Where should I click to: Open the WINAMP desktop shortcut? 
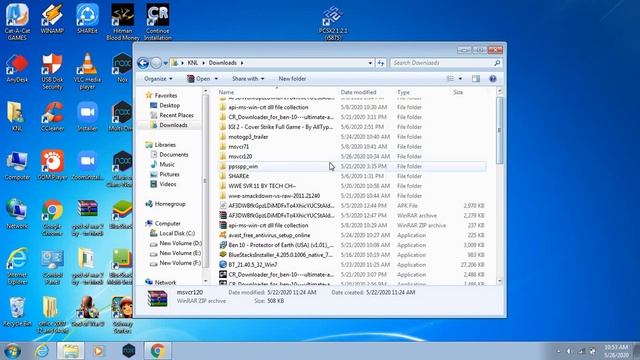(52, 18)
